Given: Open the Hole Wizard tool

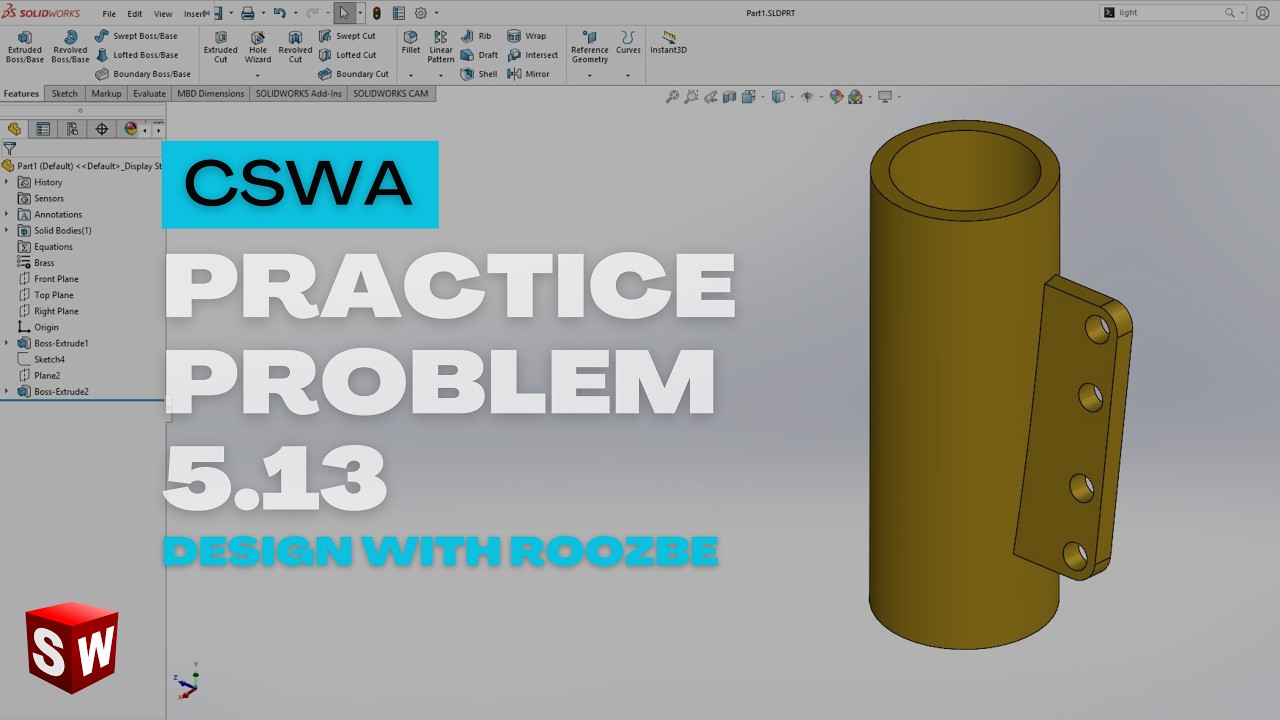Looking at the screenshot, I should click(258, 47).
